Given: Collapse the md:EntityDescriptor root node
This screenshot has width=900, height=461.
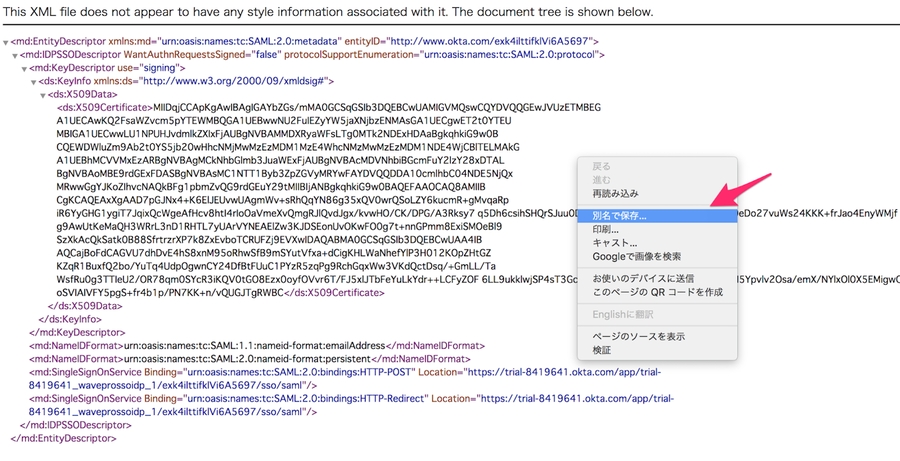Looking at the screenshot, I should click(x=6, y=41).
